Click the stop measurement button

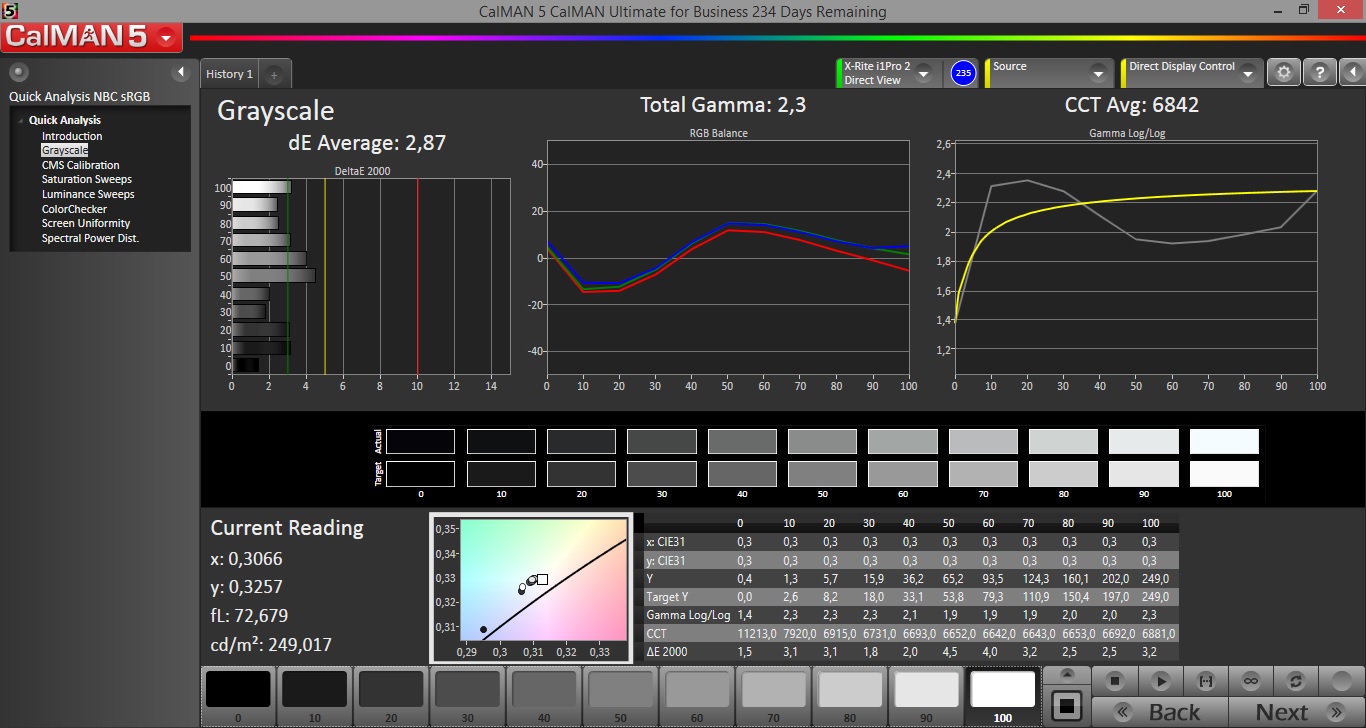[x=1116, y=680]
